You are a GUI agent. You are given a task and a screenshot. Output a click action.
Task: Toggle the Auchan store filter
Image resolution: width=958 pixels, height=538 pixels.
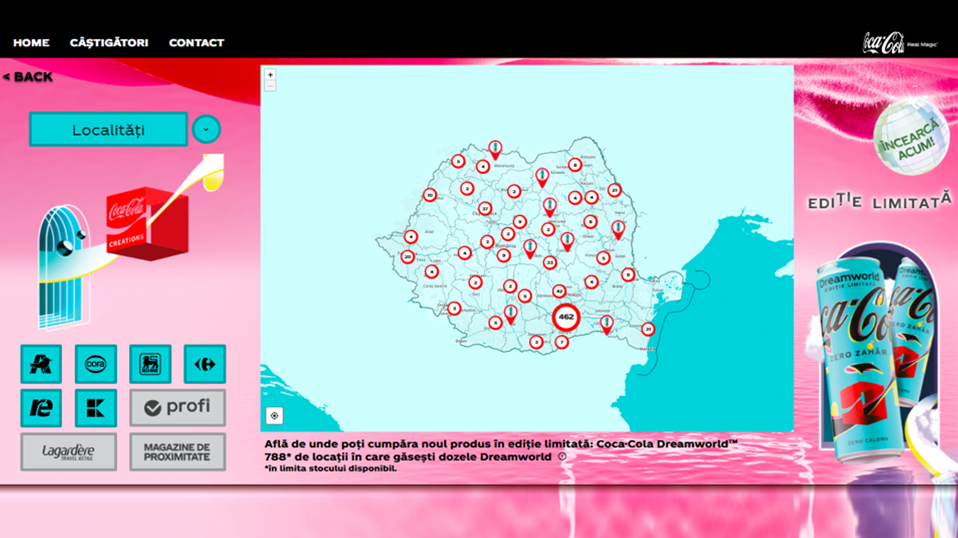[x=41, y=364]
